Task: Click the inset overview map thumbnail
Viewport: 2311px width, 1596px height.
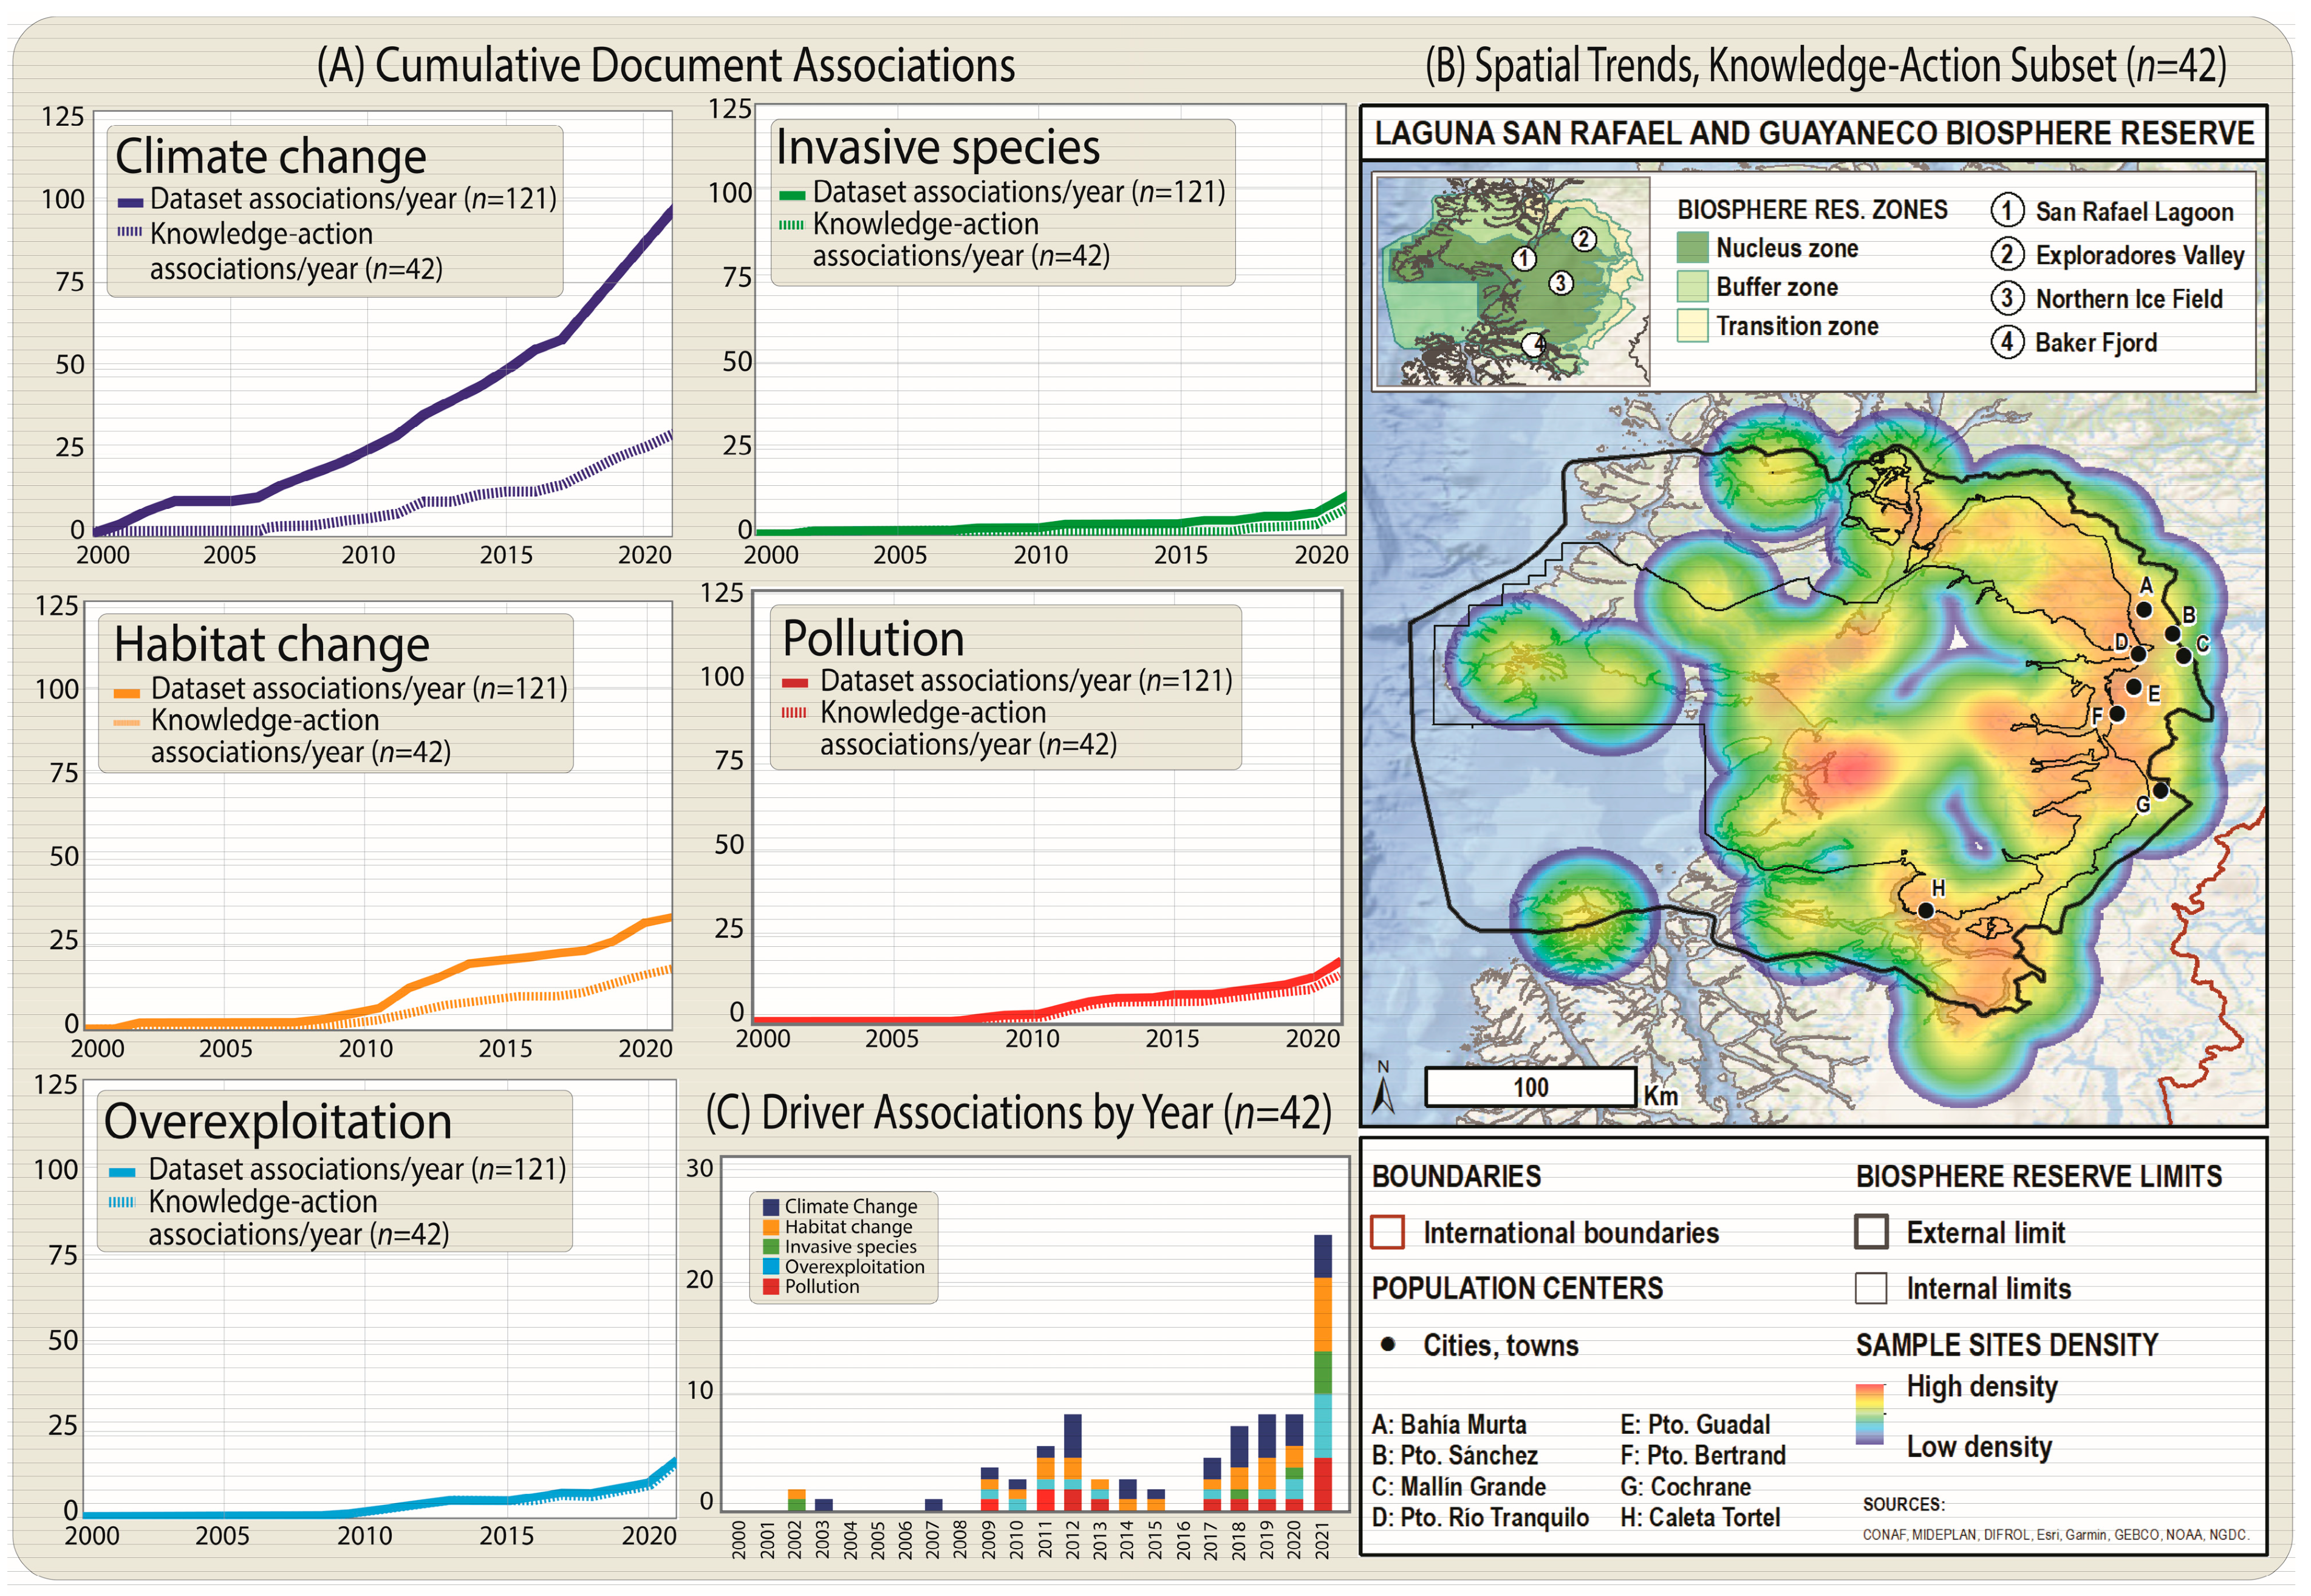Action: click(1512, 281)
